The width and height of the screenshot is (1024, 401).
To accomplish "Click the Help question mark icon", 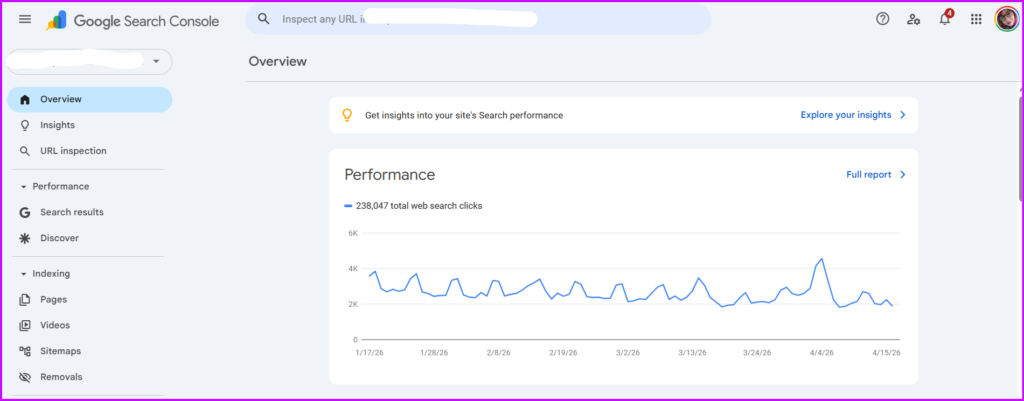I will pos(882,19).
